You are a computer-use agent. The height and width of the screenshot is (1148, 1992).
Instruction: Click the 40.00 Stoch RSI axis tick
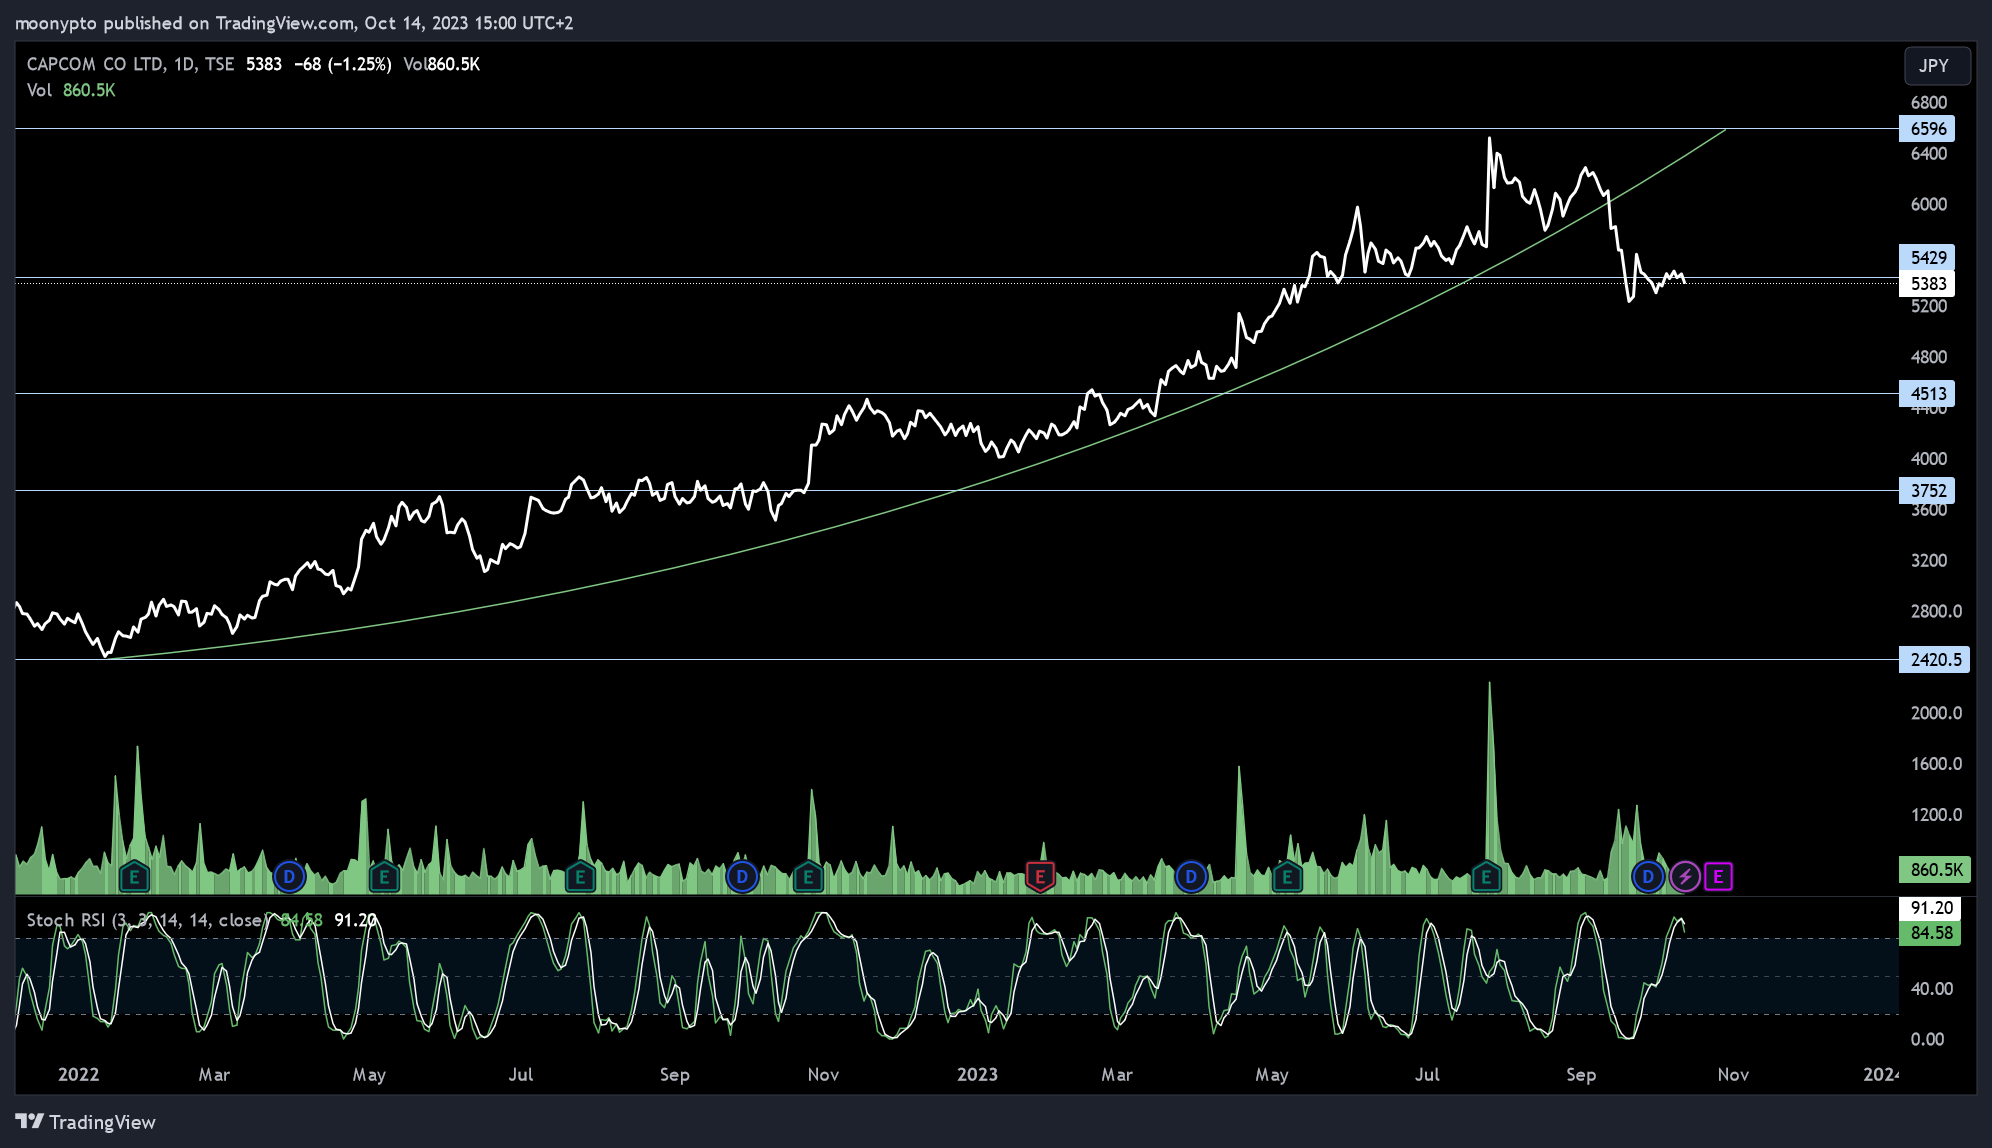click(1932, 989)
